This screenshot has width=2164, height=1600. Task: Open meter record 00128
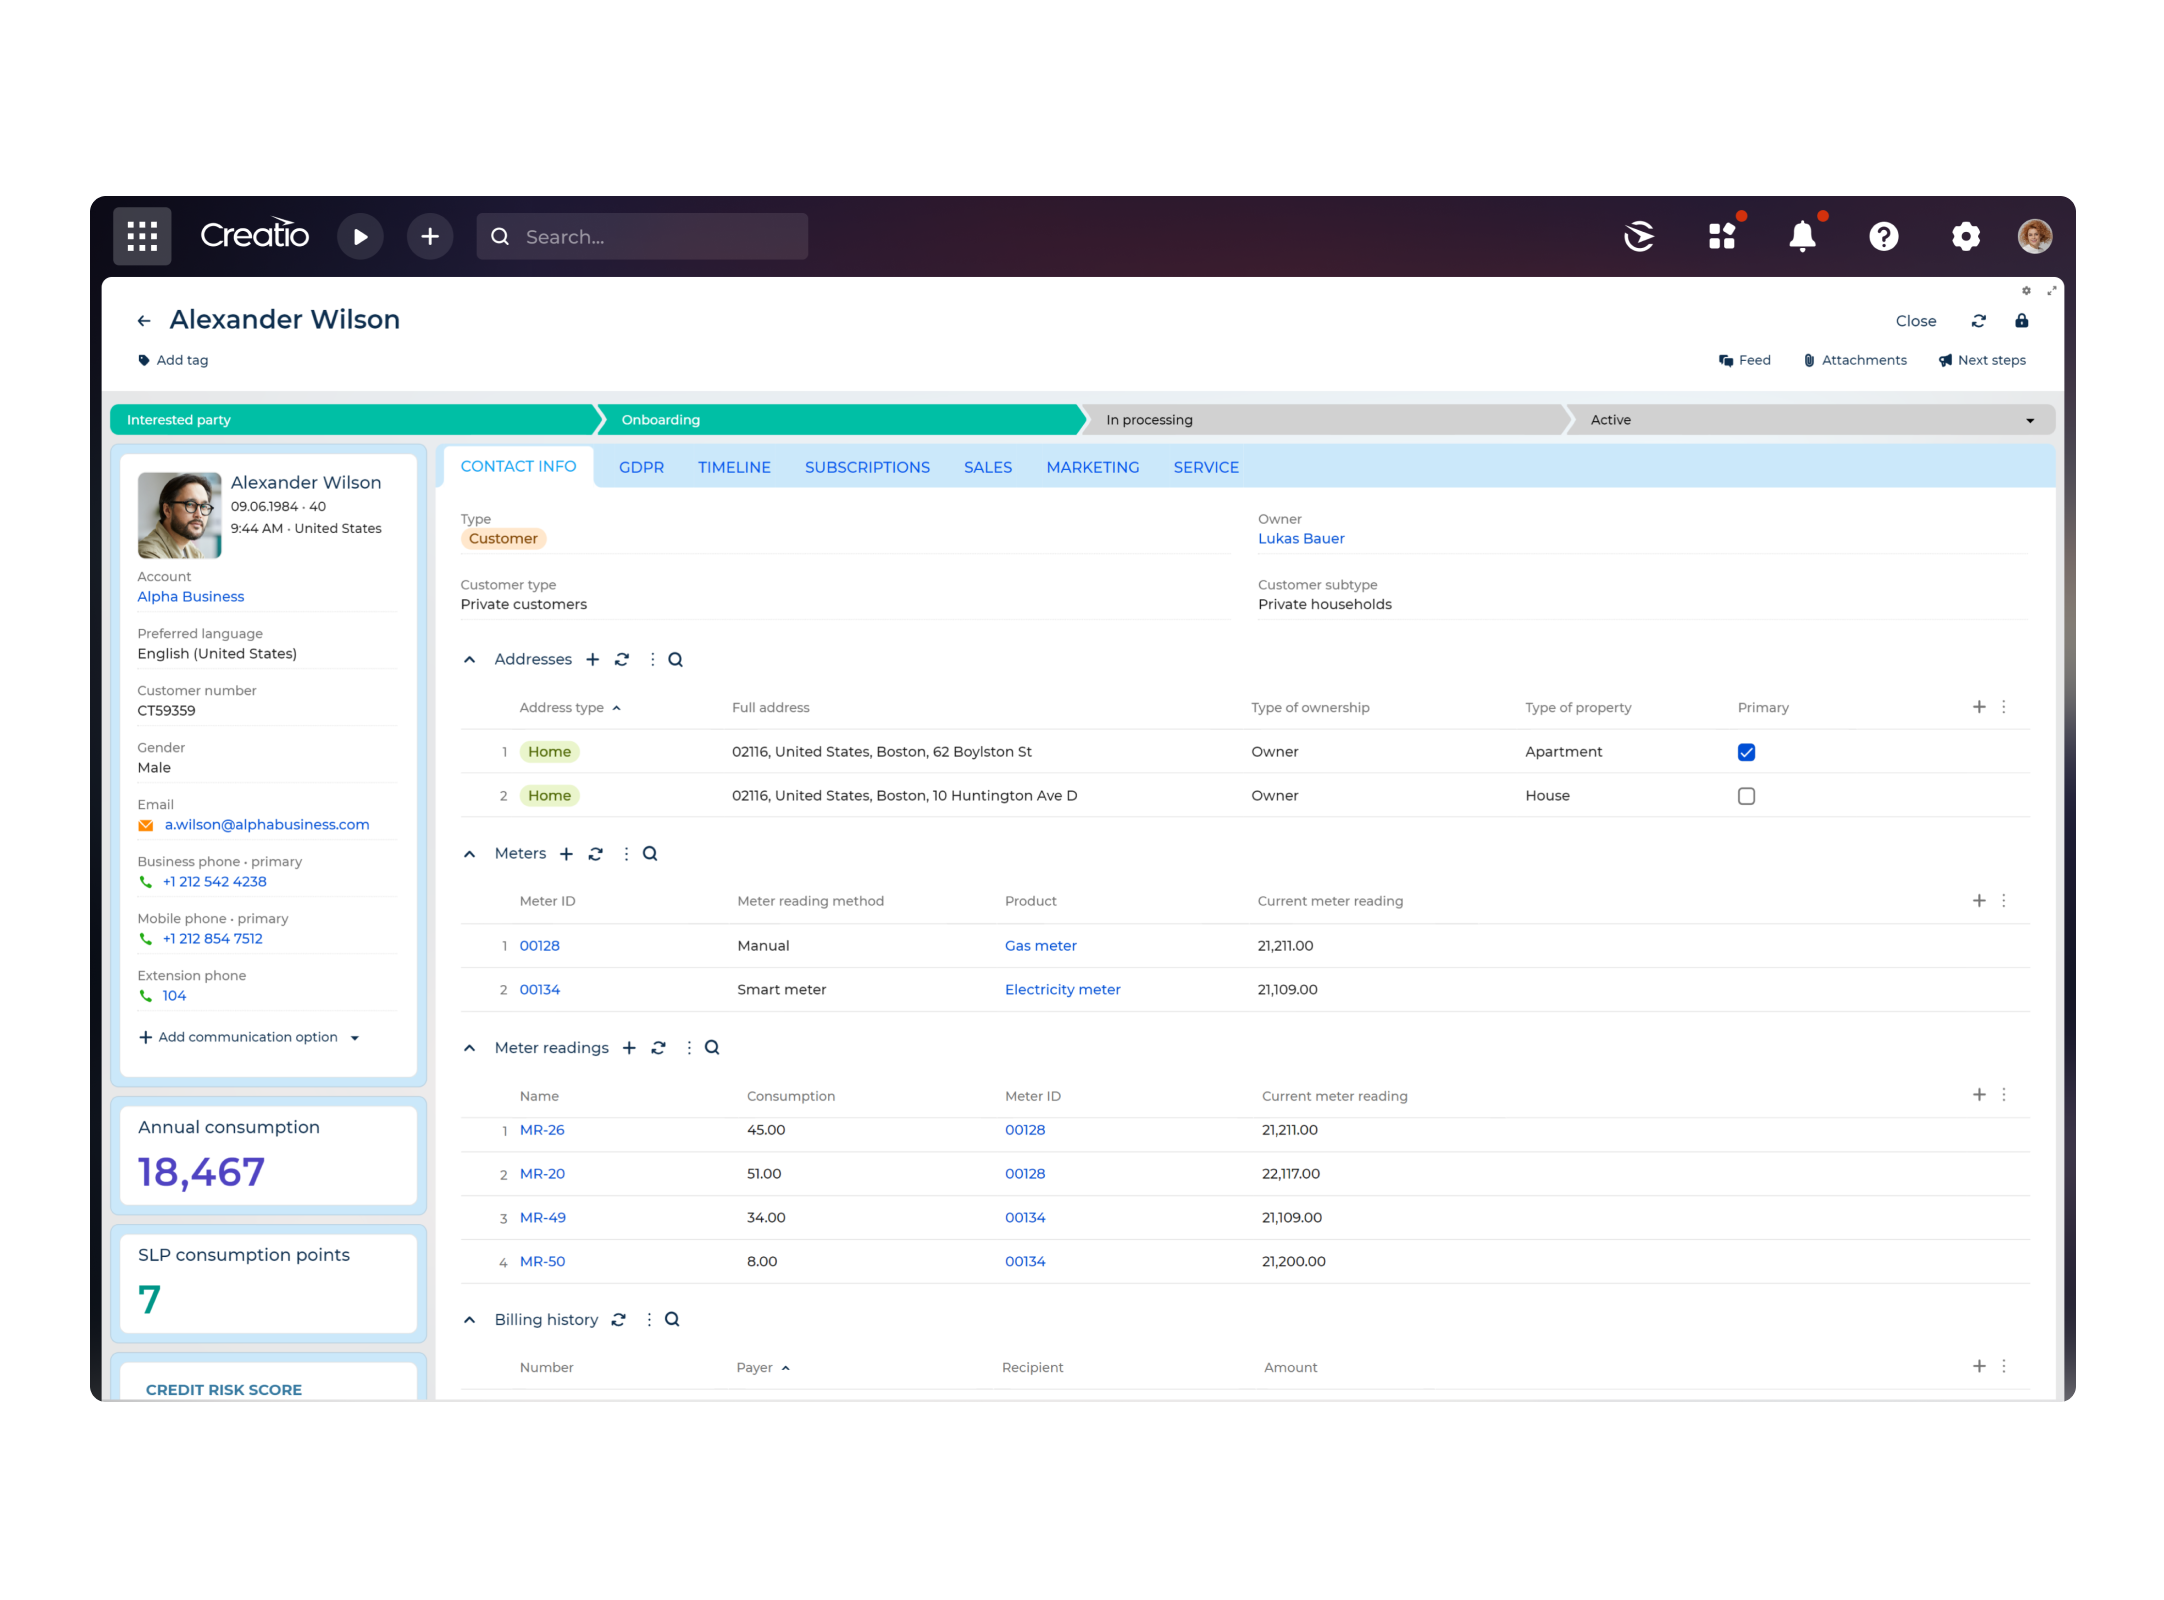(539, 945)
